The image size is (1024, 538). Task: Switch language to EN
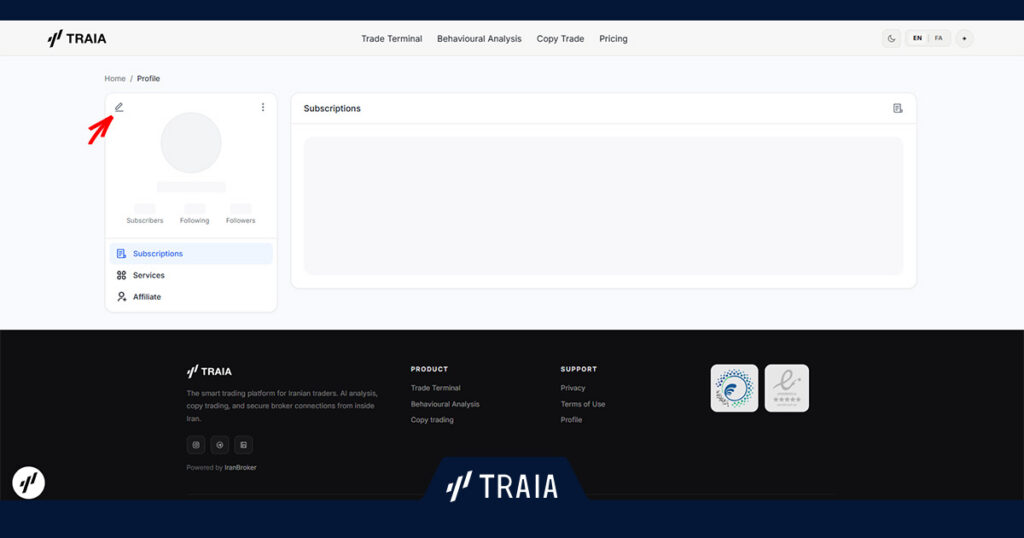click(x=918, y=39)
